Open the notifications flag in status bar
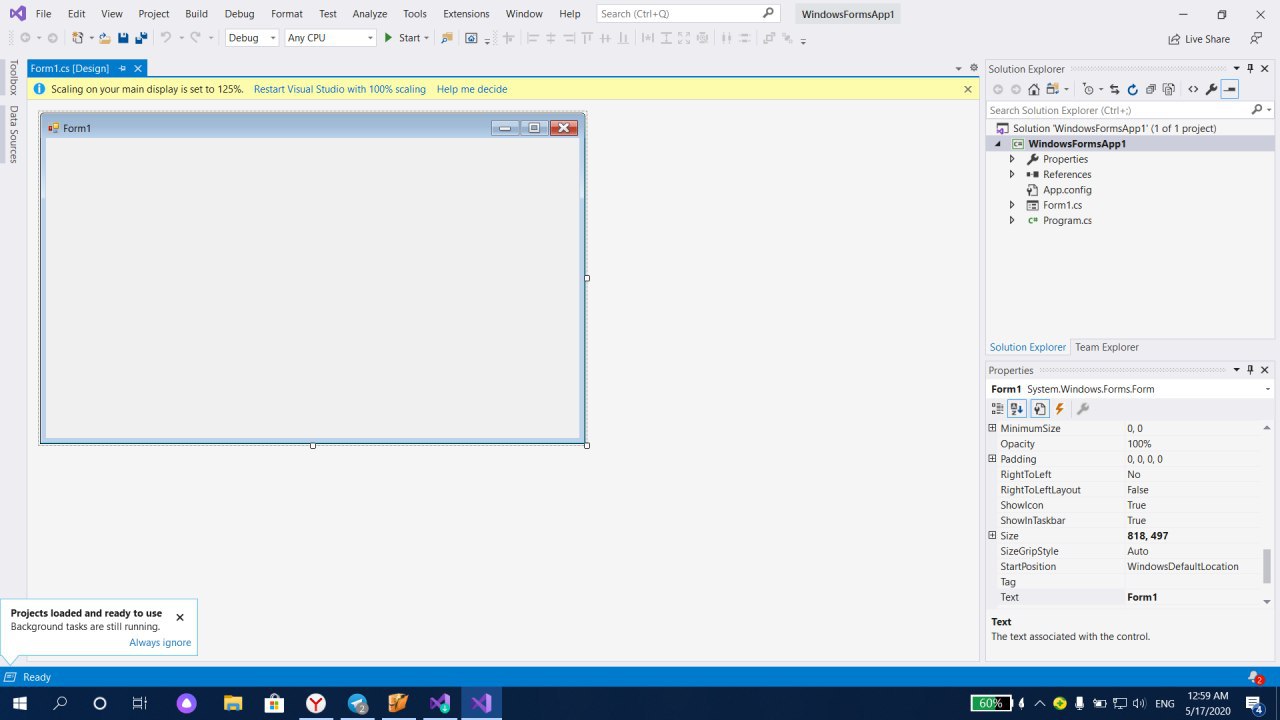 tap(1254, 677)
